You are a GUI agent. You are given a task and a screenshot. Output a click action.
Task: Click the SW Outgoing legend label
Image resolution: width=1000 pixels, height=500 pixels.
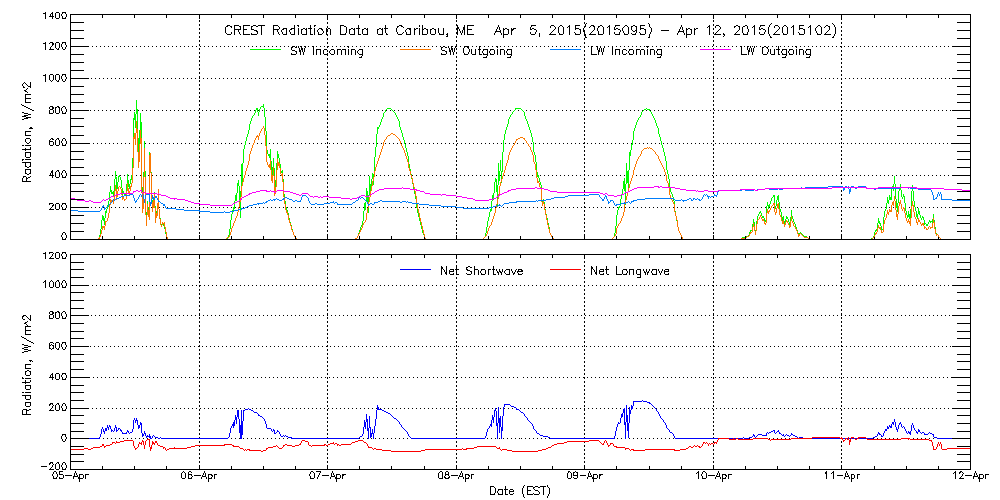pyautogui.click(x=476, y=51)
